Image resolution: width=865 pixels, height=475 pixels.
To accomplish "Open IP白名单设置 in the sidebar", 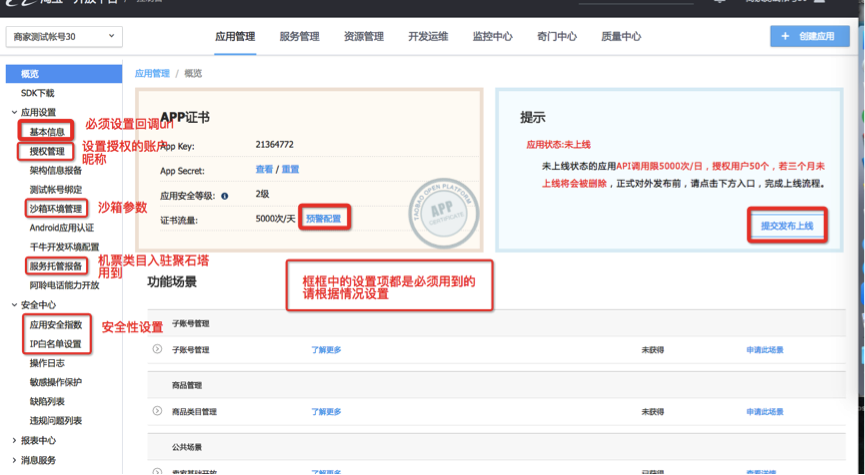I will click(x=56, y=344).
